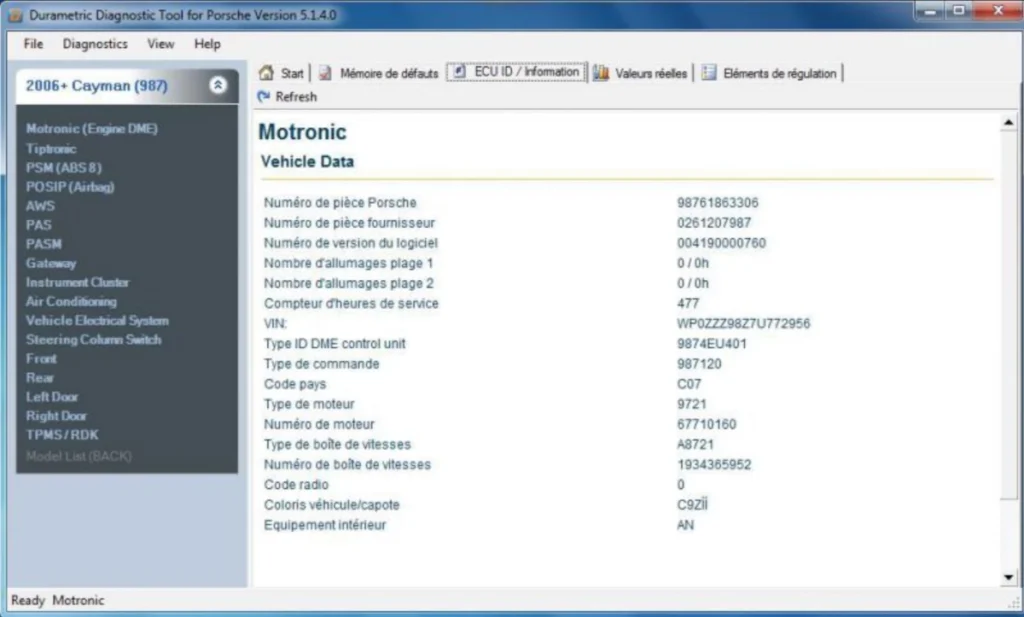Open the View menu
This screenshot has width=1024, height=617.
click(160, 44)
